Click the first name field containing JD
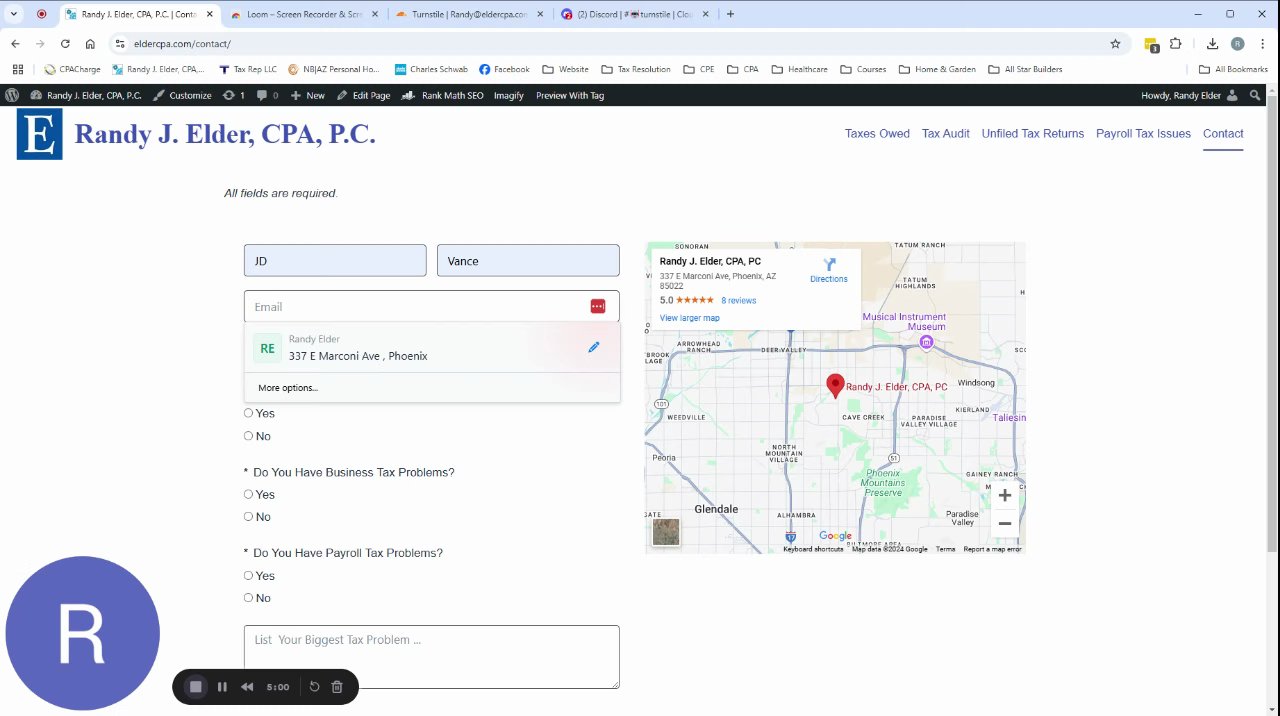Viewport: 1280px width, 716px height. coord(335,260)
